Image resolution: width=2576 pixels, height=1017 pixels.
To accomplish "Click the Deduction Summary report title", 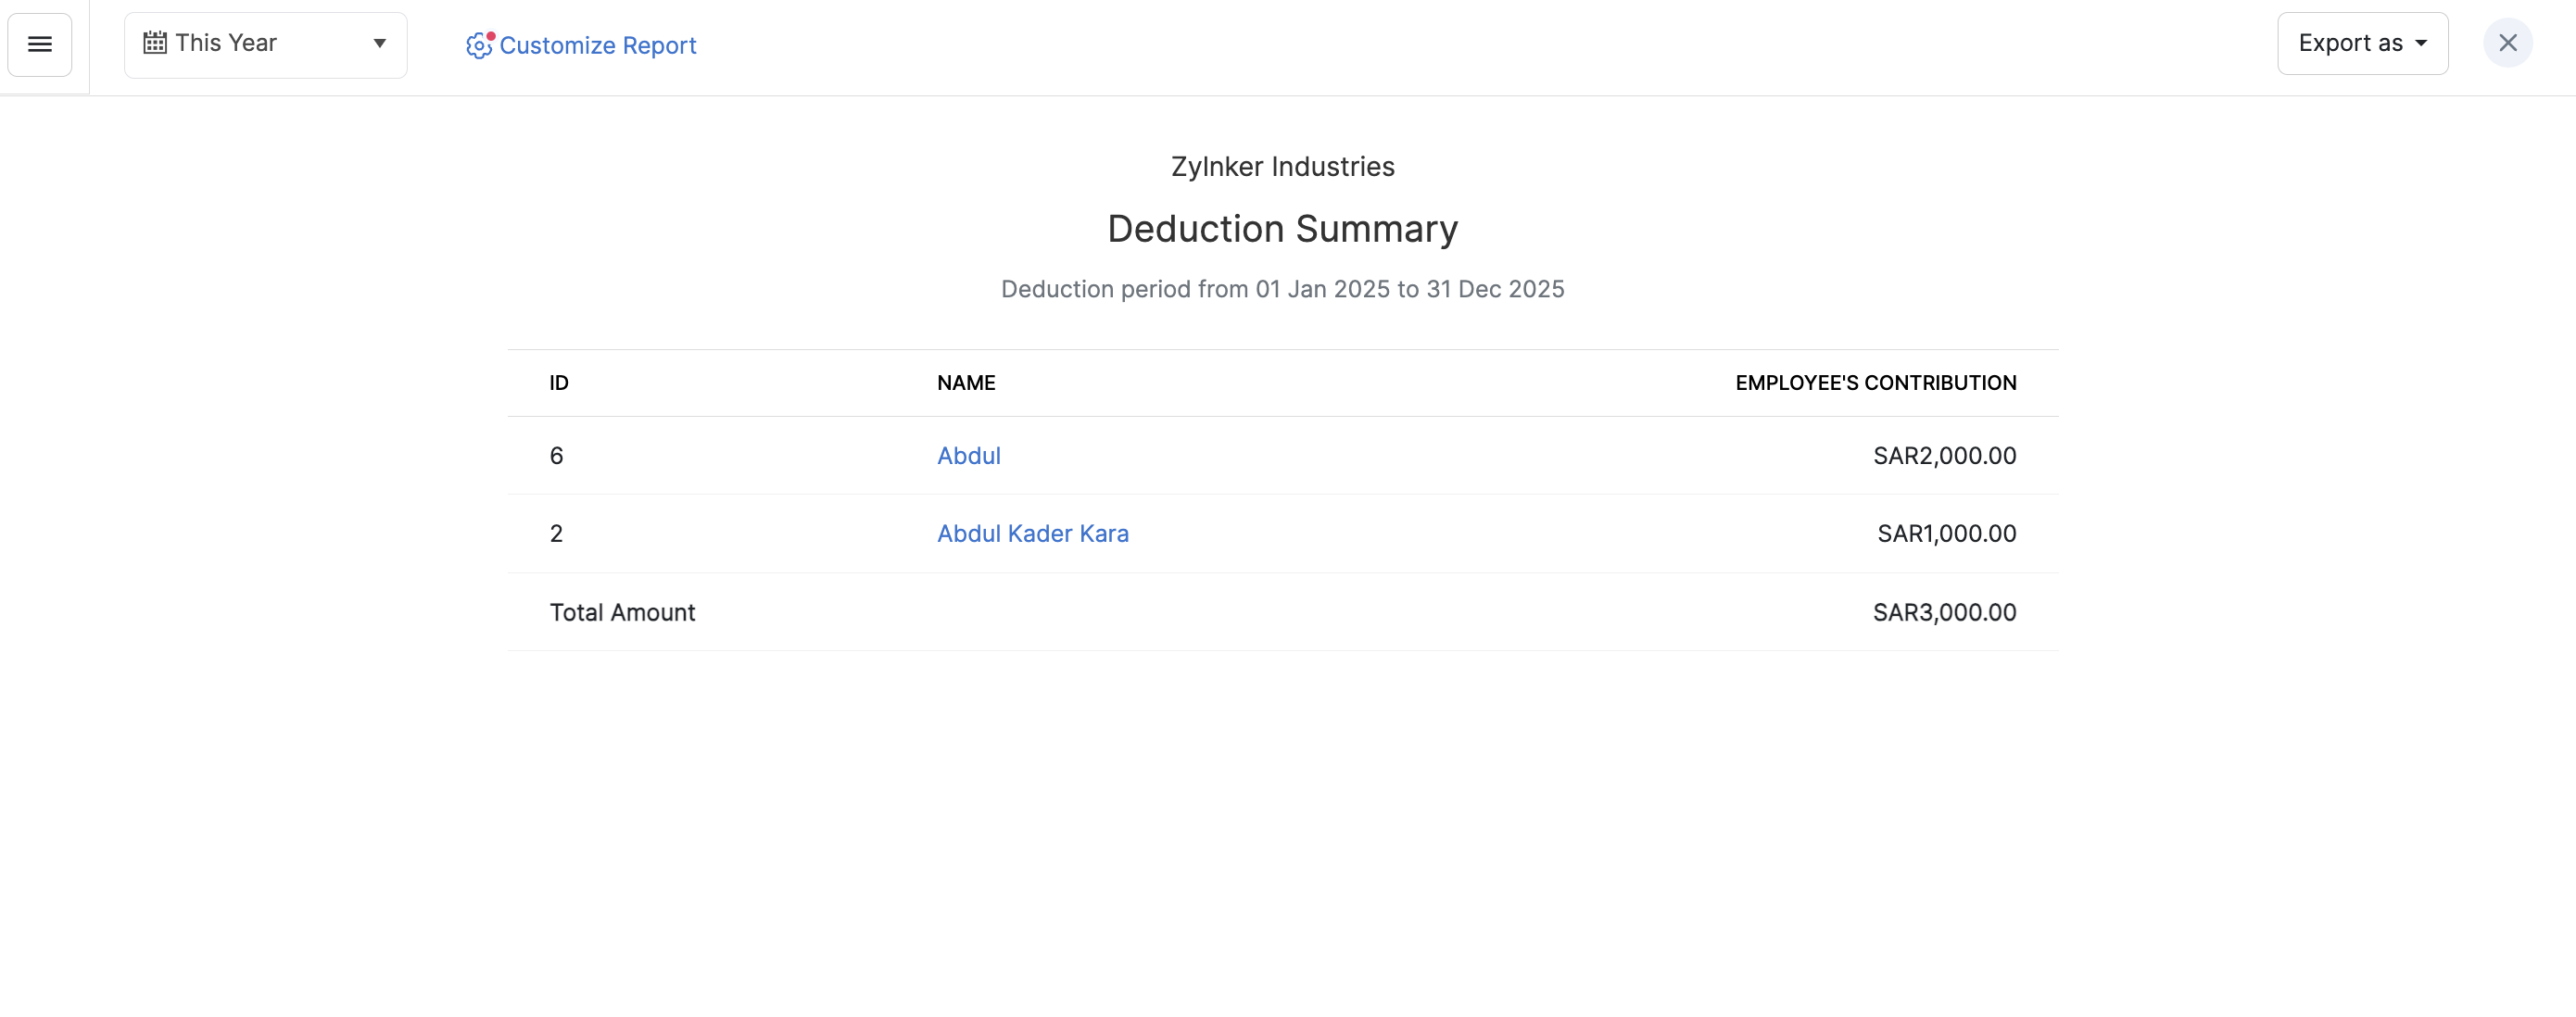I will point(1282,229).
